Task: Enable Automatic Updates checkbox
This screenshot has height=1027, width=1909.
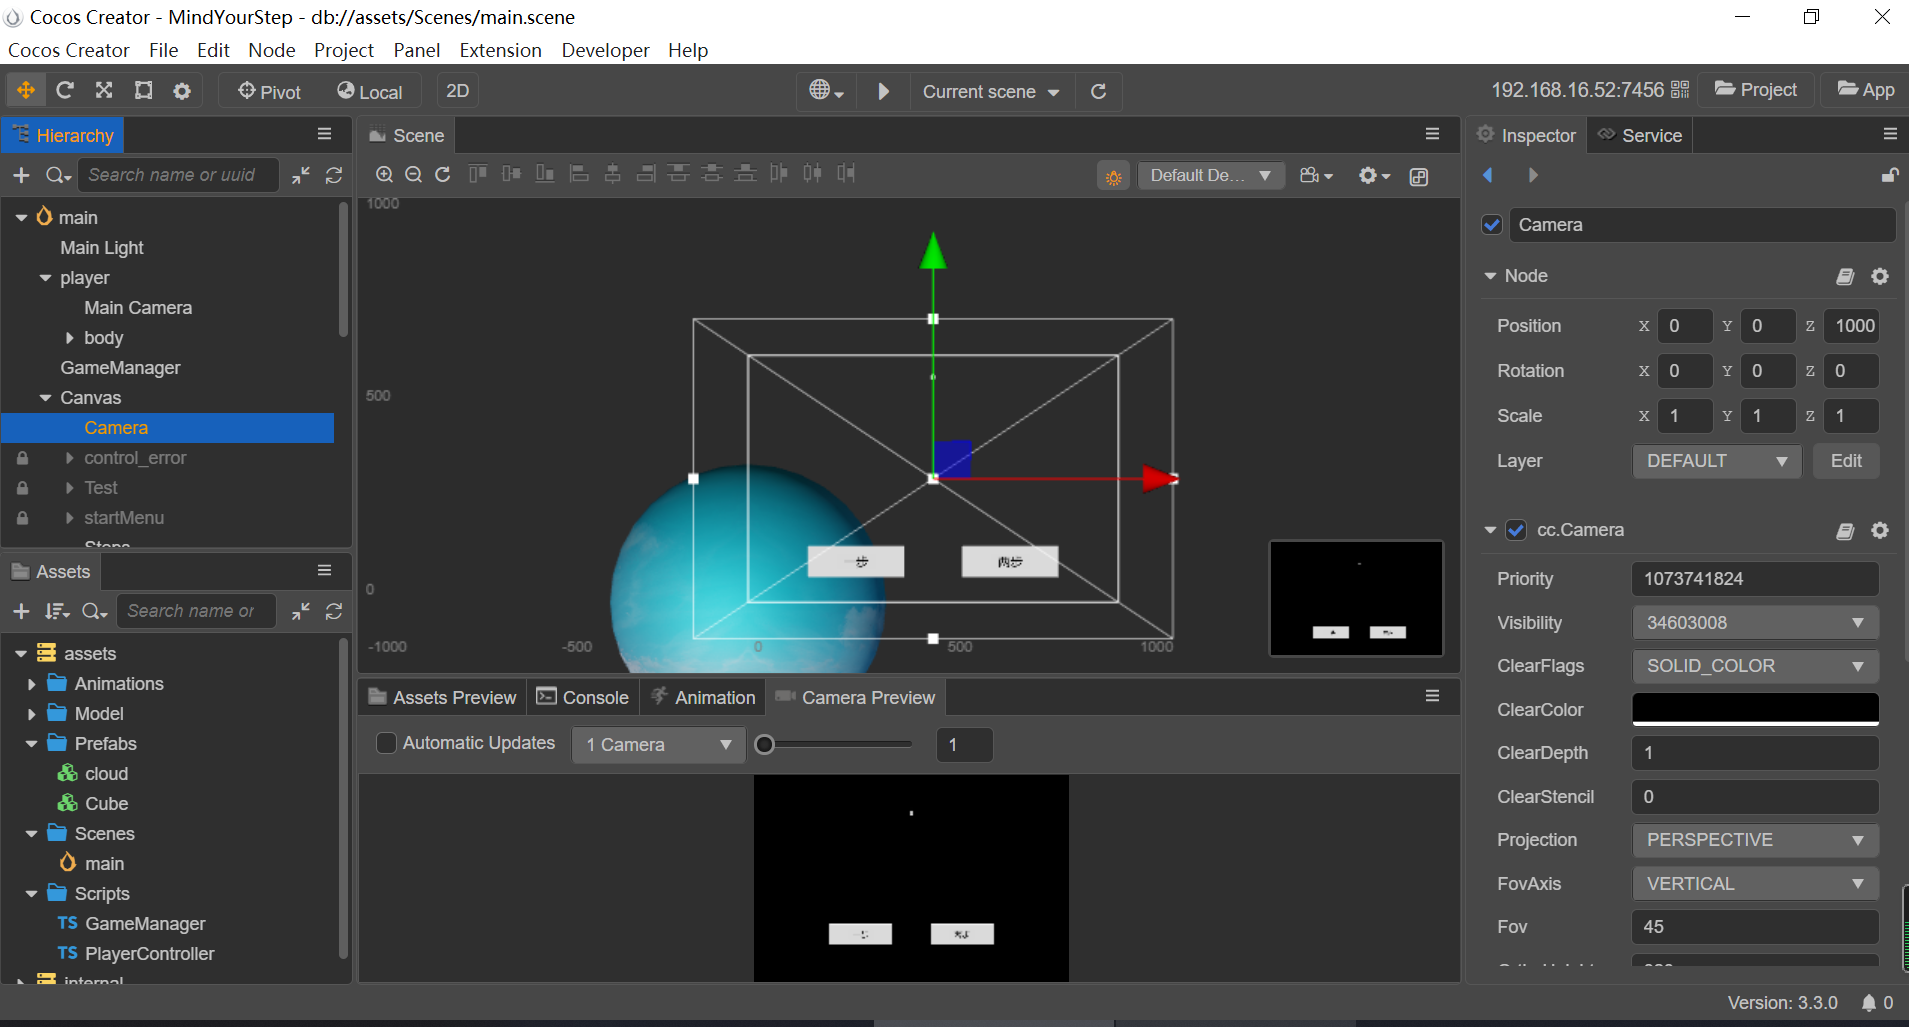Action: (386, 743)
